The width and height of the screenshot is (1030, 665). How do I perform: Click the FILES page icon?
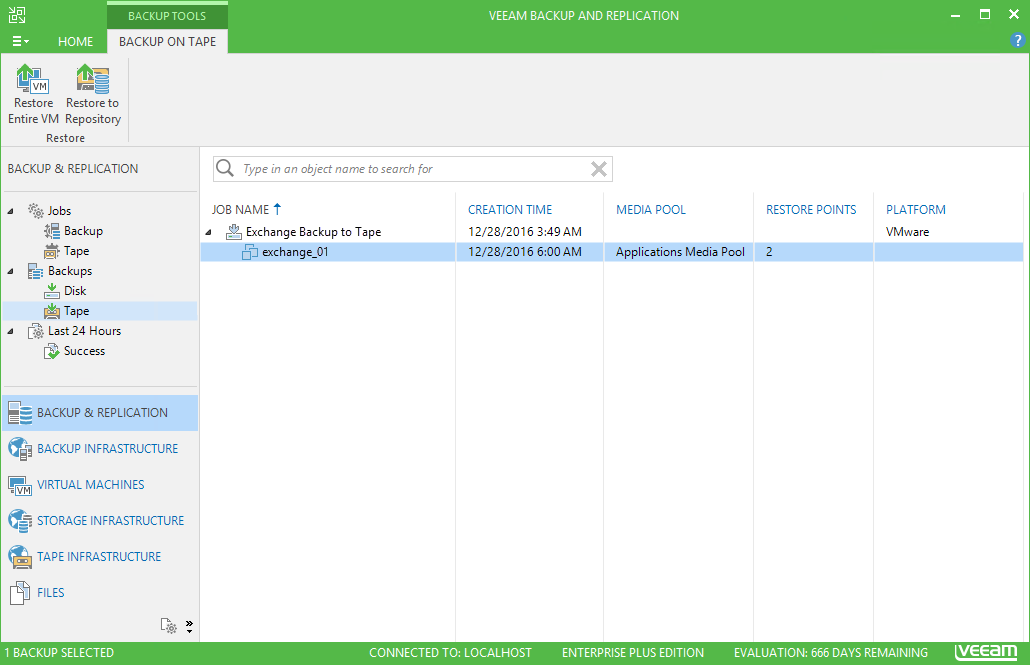tap(20, 593)
